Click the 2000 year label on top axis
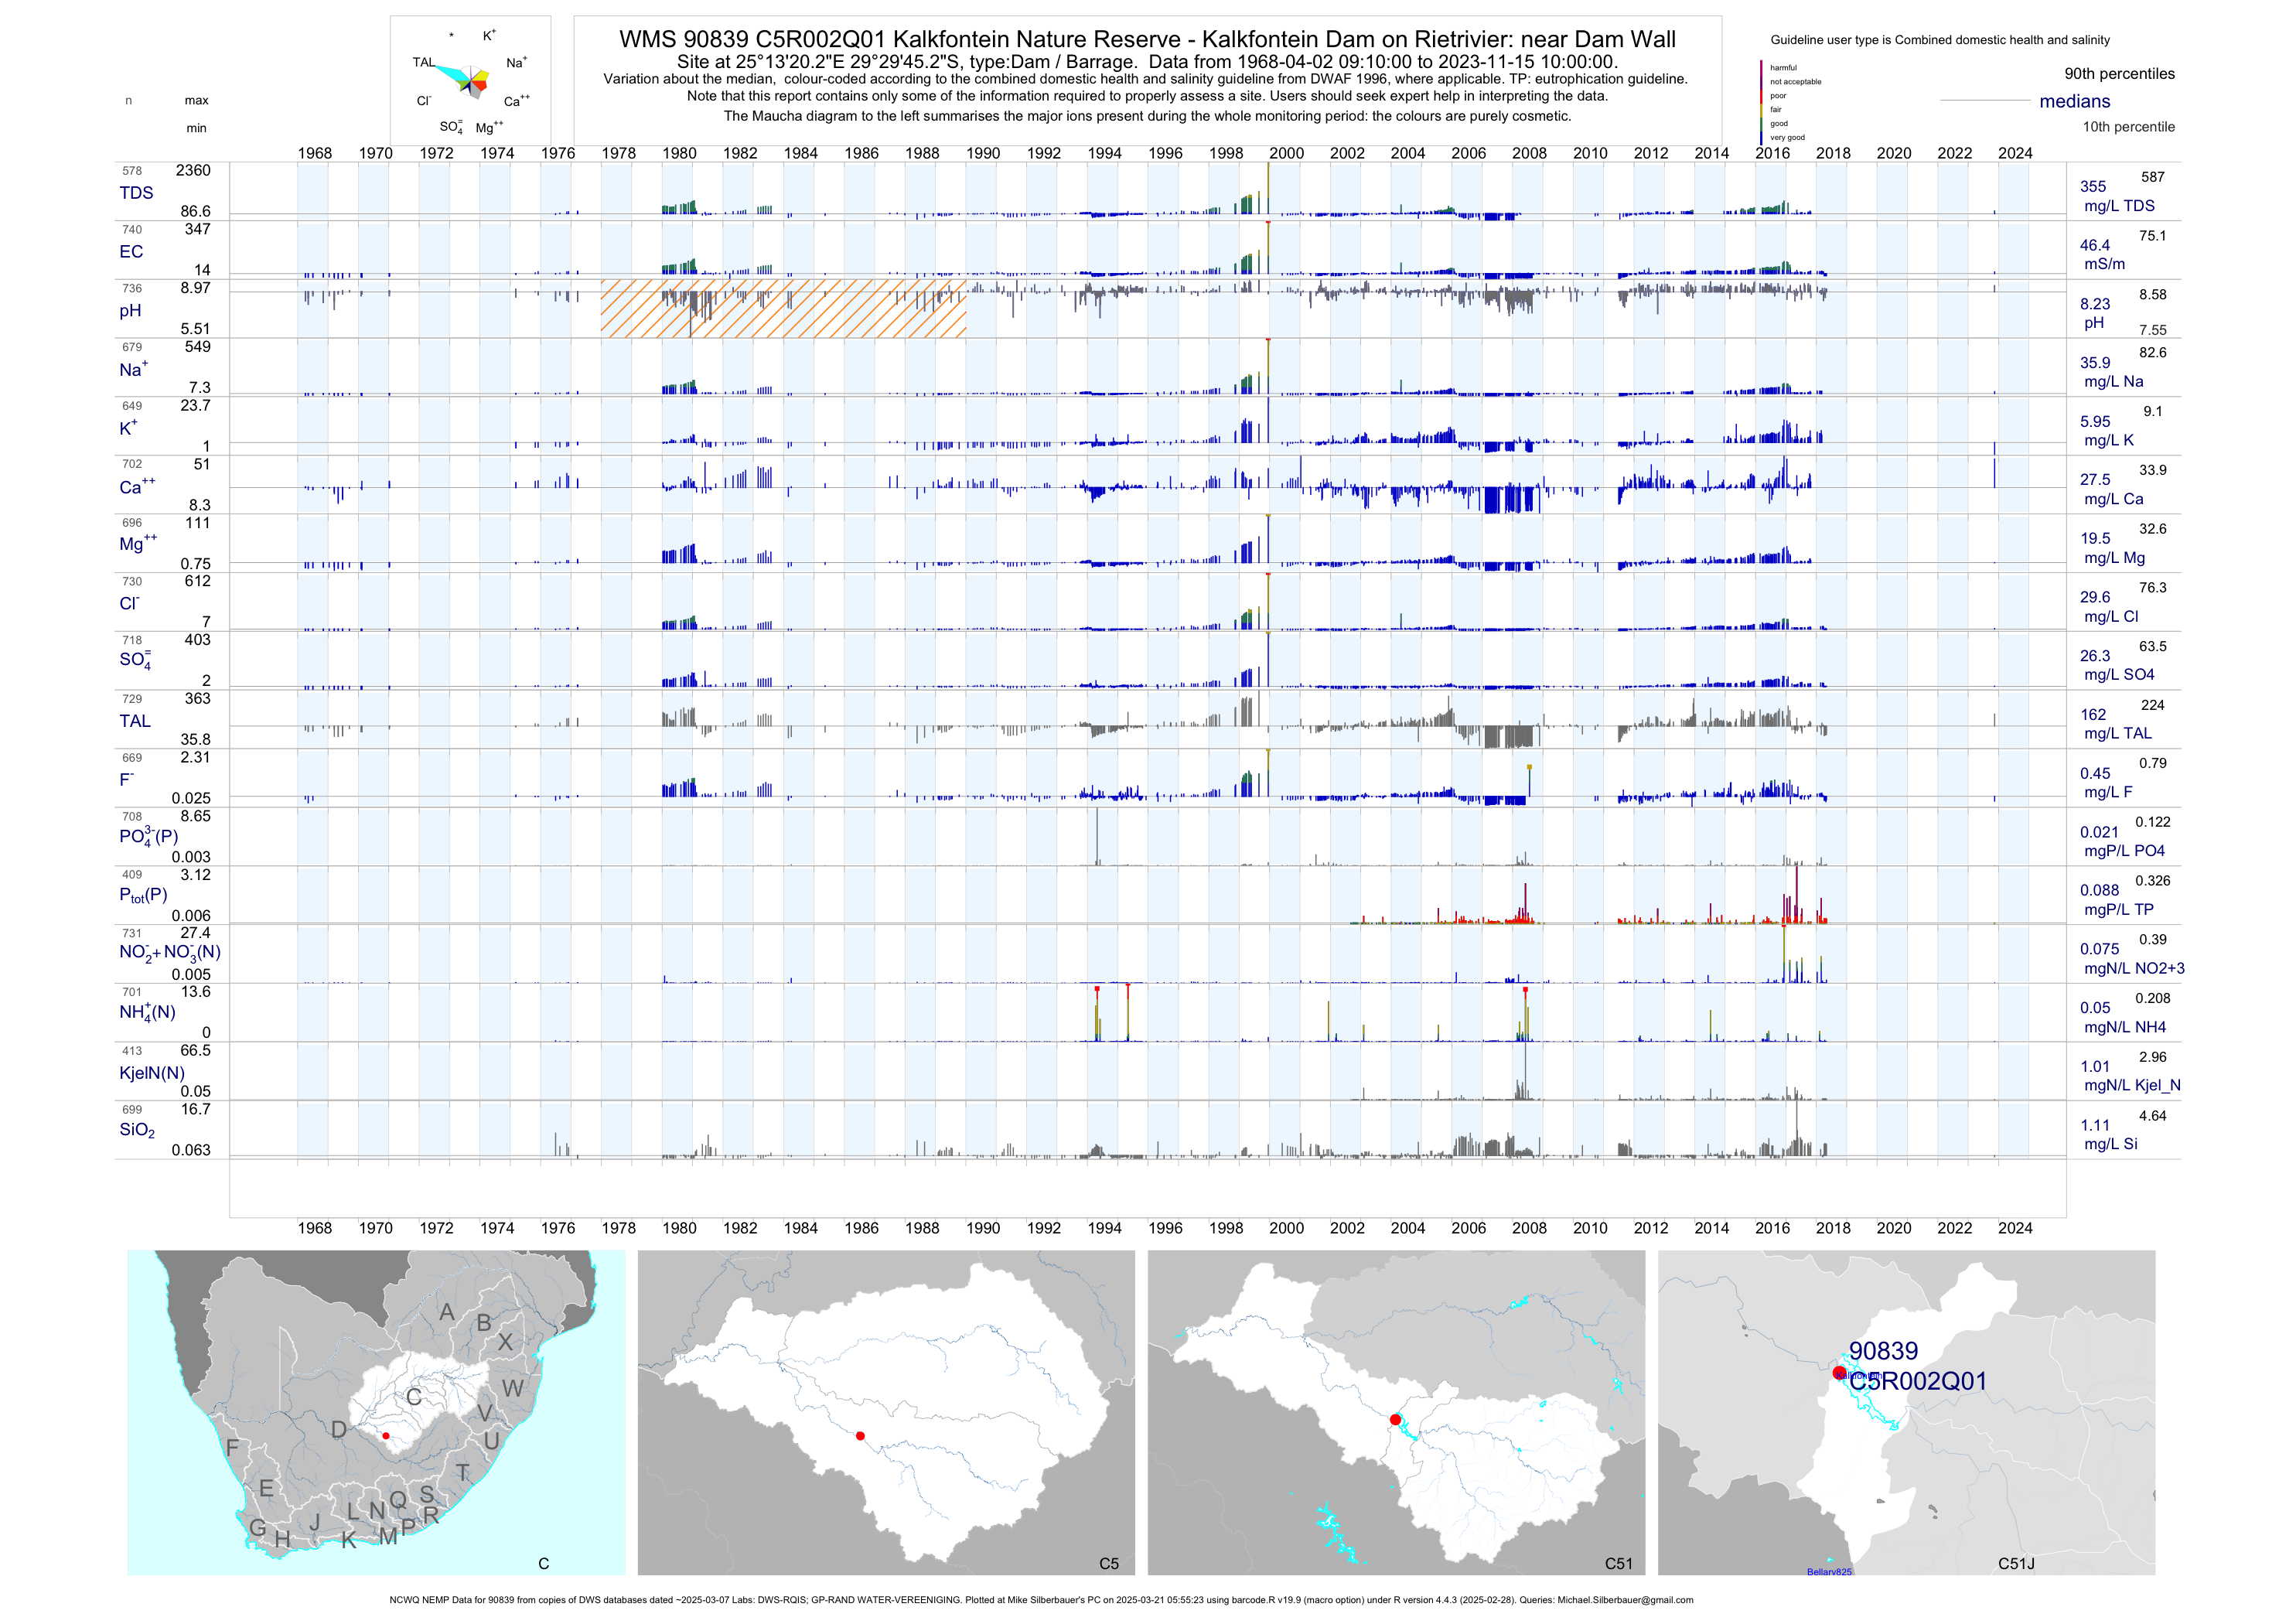 pos(1286,153)
